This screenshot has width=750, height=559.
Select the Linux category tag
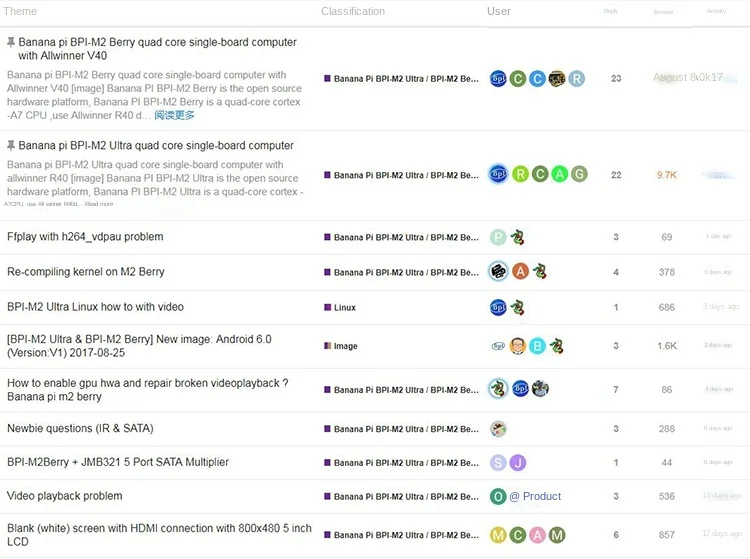(x=340, y=307)
